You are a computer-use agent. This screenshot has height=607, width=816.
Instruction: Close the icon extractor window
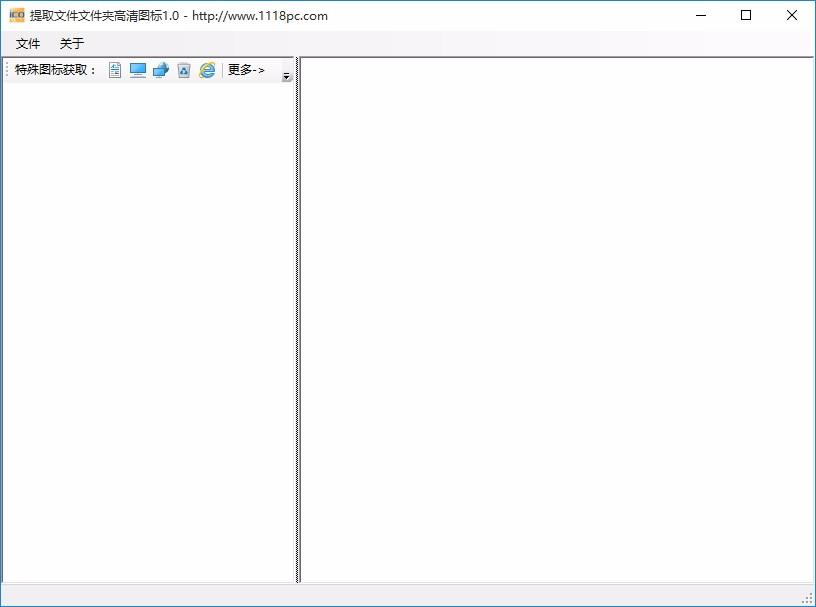pos(792,15)
